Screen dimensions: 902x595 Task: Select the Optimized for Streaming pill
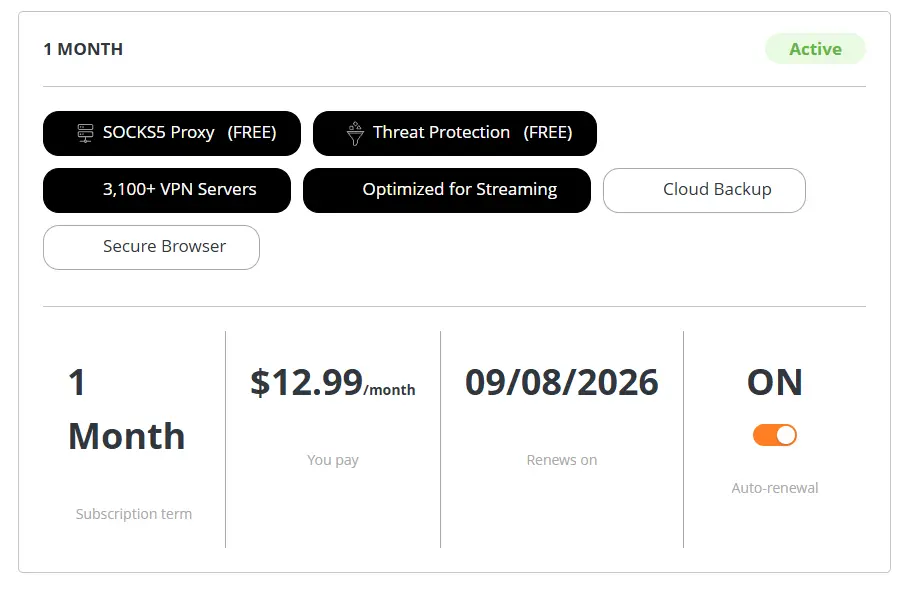click(446, 190)
